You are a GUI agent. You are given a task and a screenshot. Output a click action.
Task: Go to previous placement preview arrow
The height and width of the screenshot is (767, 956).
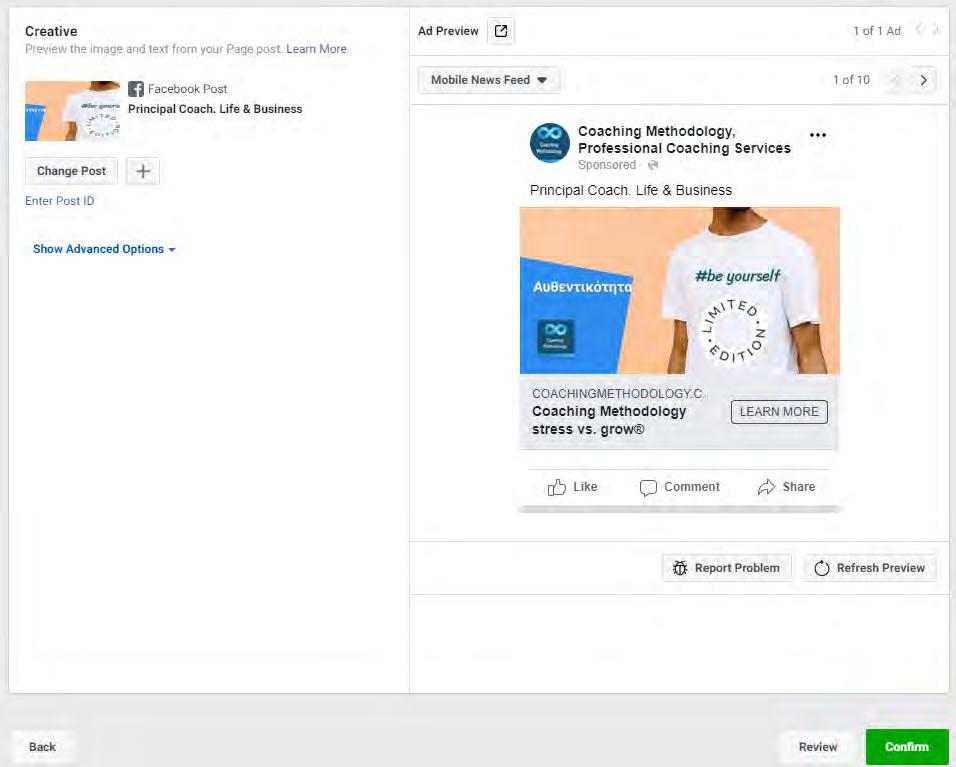coord(894,80)
